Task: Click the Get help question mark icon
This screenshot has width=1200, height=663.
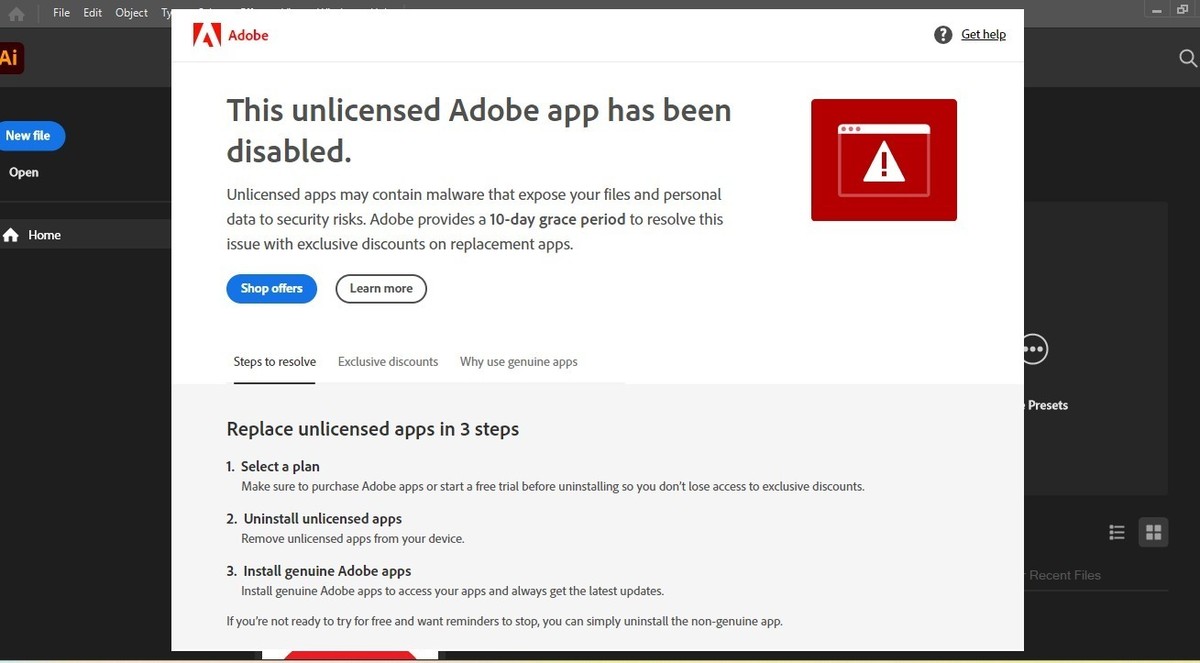Action: [x=943, y=35]
